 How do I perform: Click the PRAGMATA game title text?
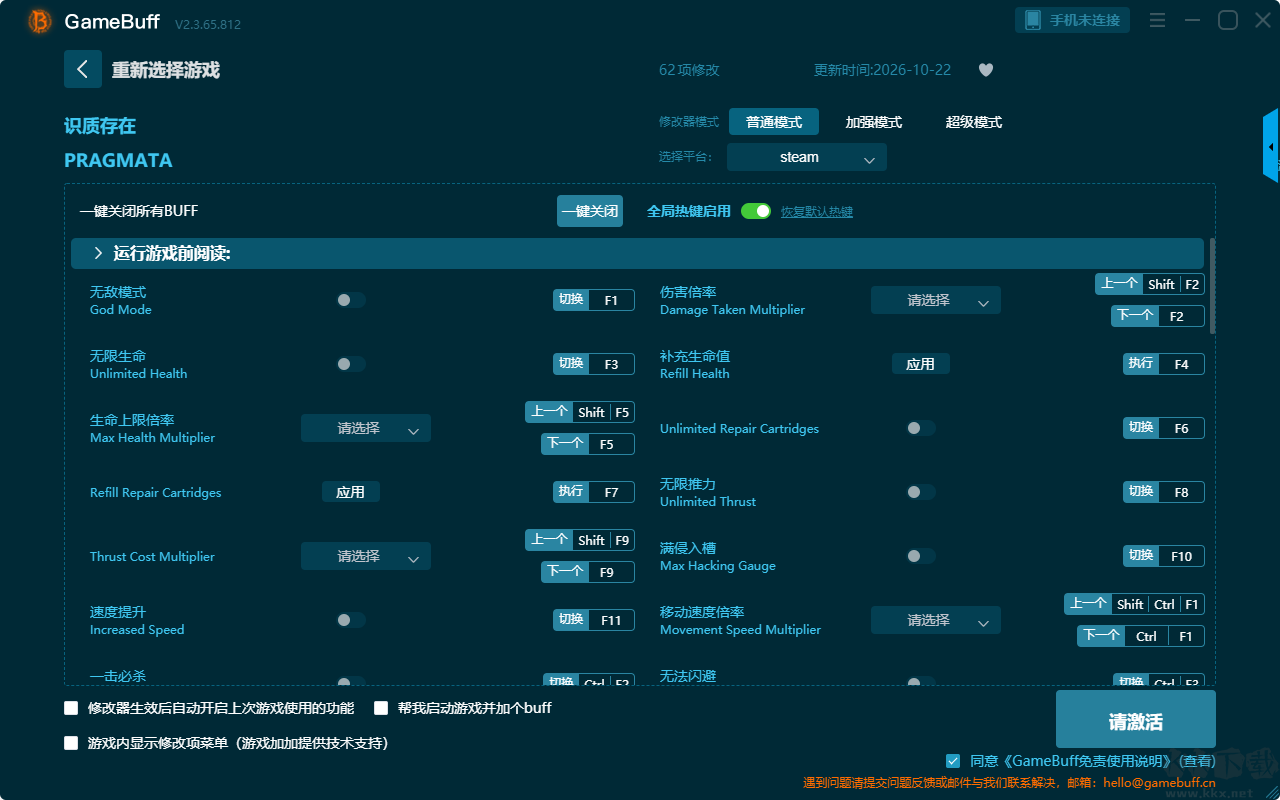[x=118, y=160]
